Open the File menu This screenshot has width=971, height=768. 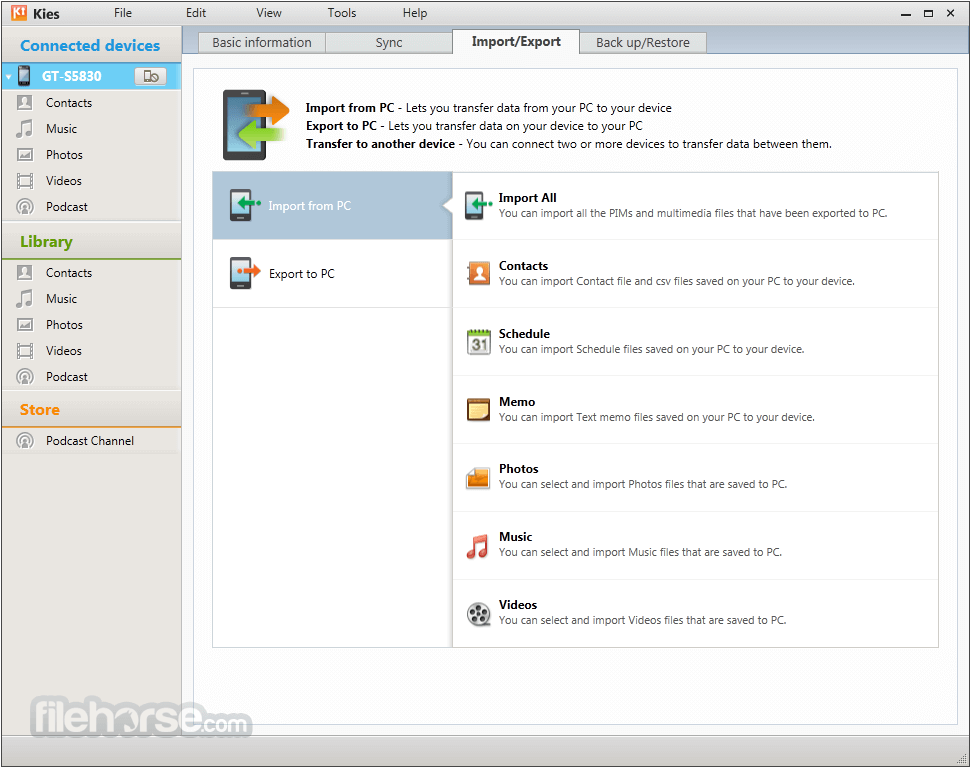(x=123, y=13)
